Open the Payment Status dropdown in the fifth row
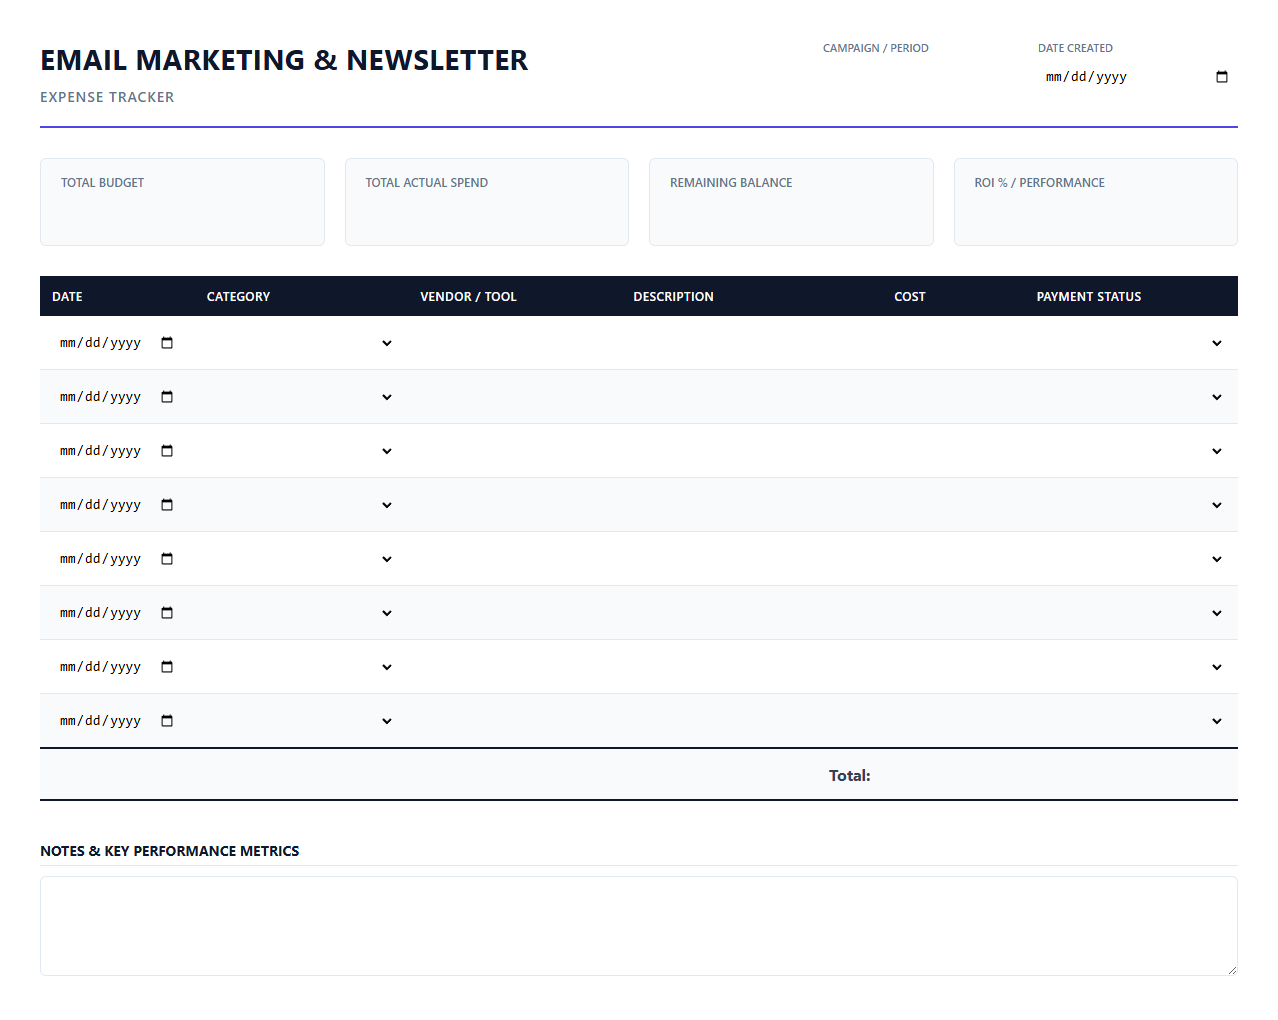Screen dimensions: 1278x1020 (1130, 559)
